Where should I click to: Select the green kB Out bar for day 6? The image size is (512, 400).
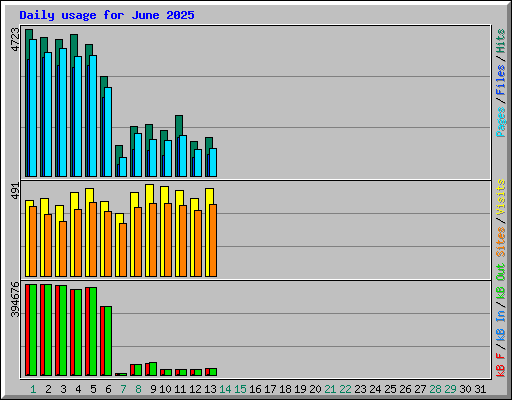click(108, 341)
